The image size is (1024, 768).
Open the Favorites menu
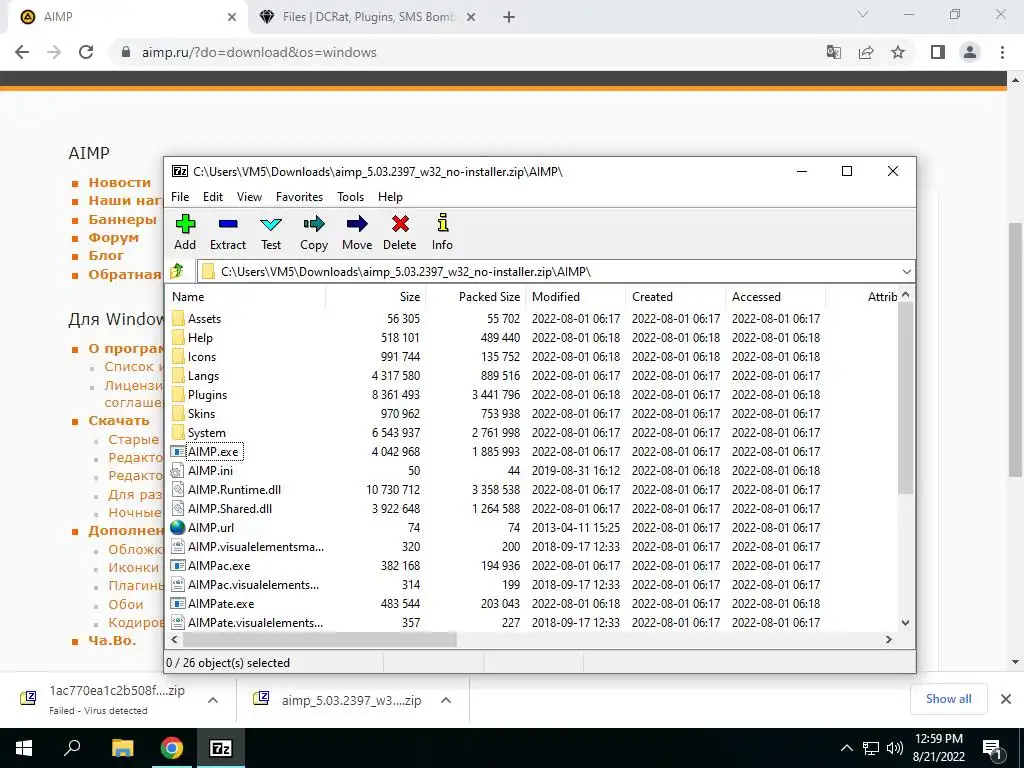pos(299,197)
